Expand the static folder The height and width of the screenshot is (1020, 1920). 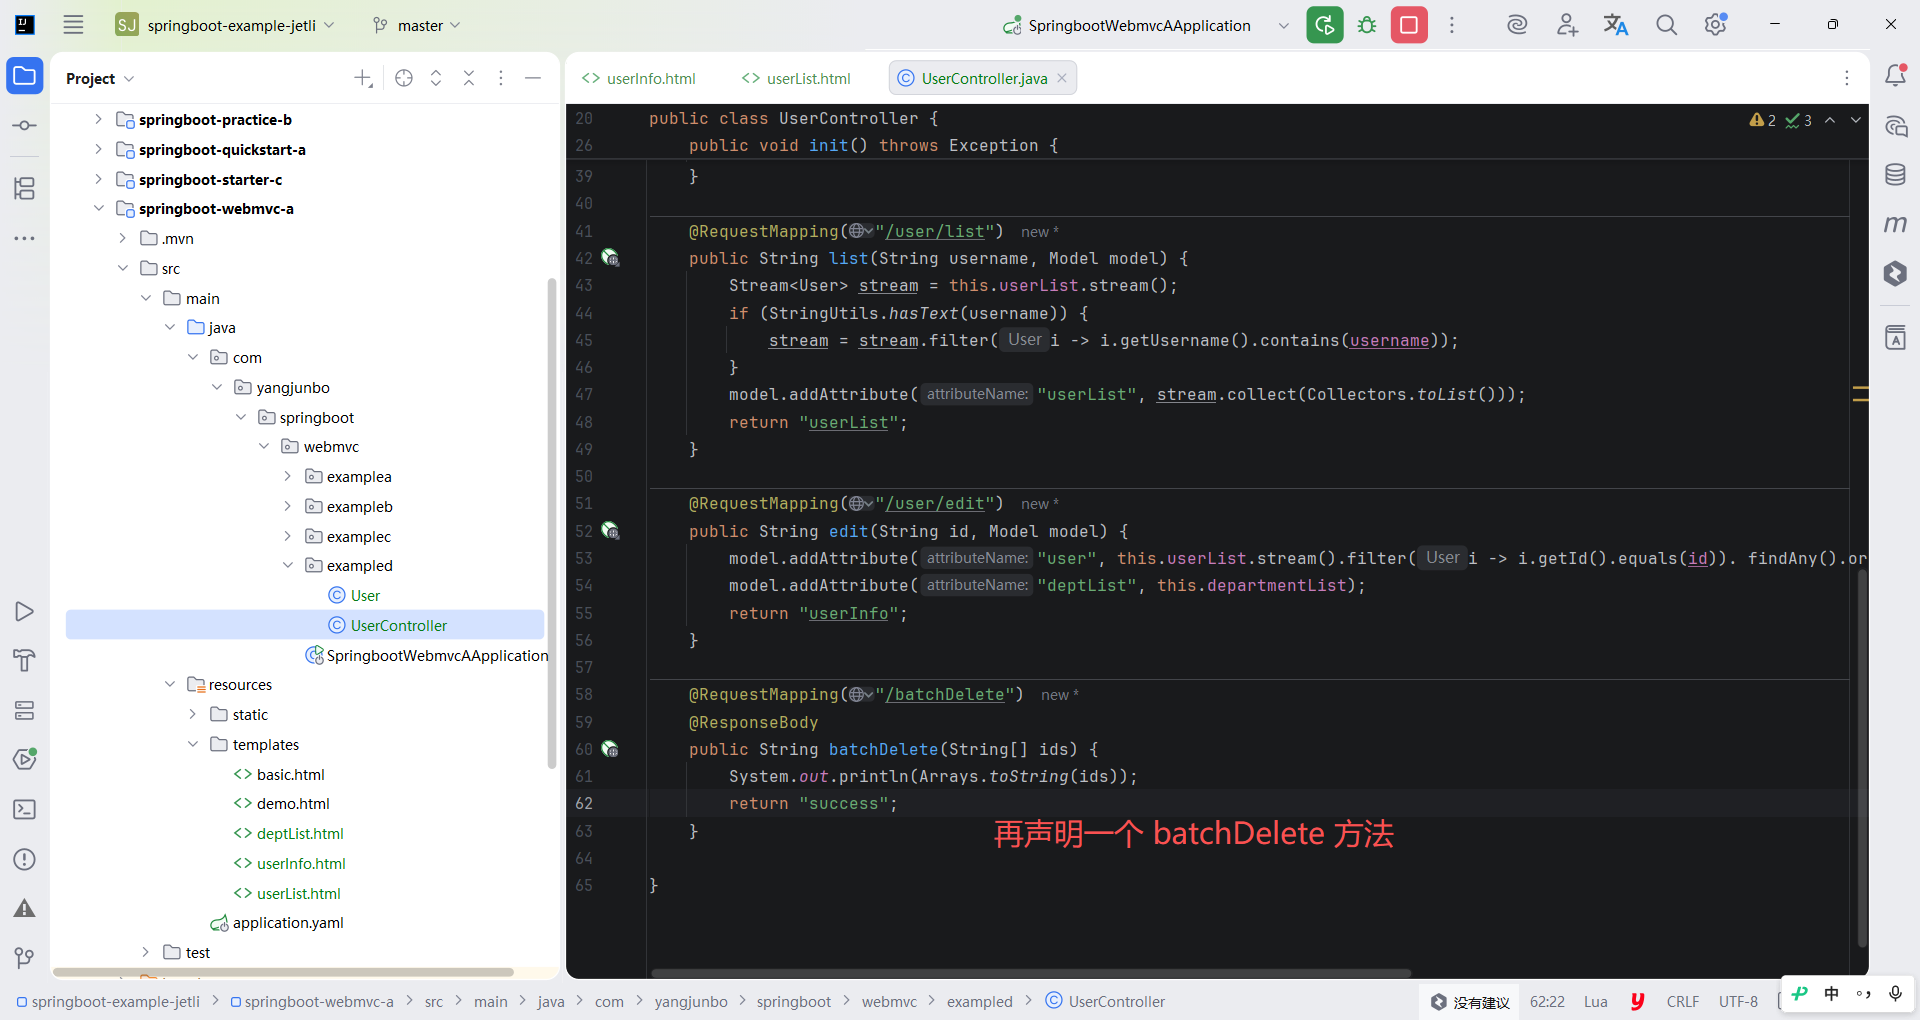pos(193,714)
